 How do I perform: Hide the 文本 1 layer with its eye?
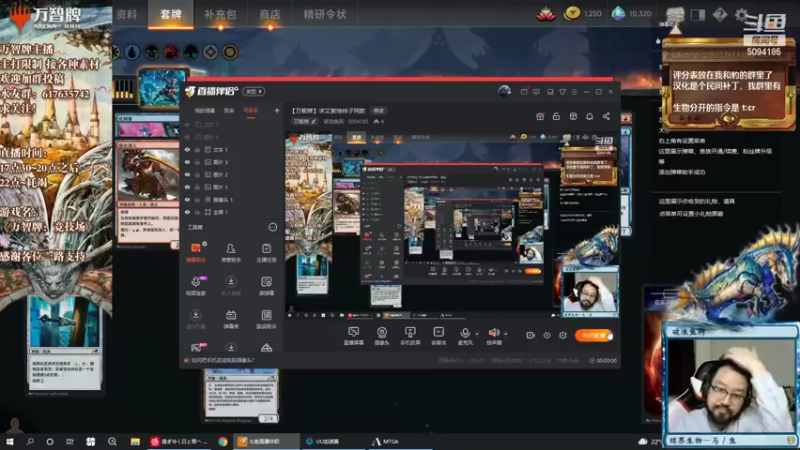[x=187, y=149]
